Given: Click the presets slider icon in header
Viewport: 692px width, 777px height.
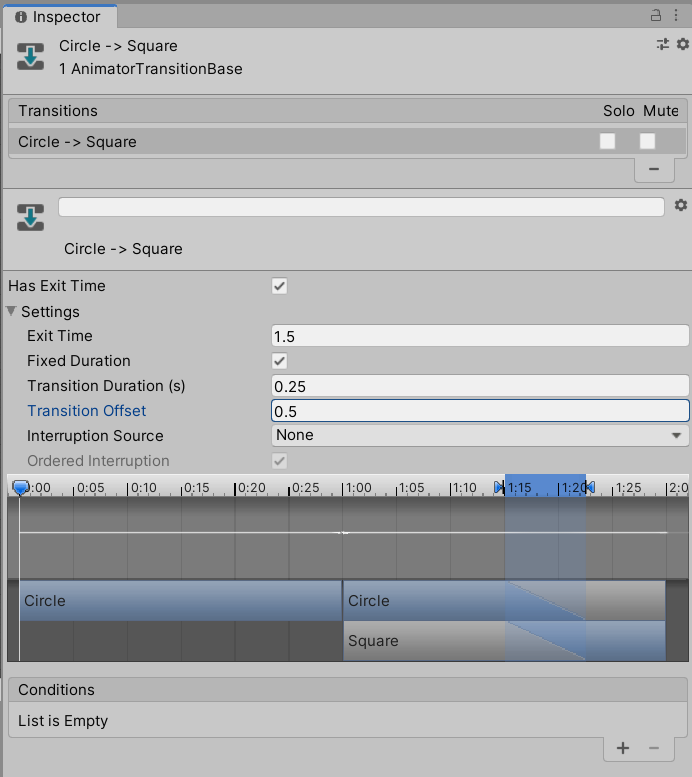Looking at the screenshot, I should pos(662,44).
